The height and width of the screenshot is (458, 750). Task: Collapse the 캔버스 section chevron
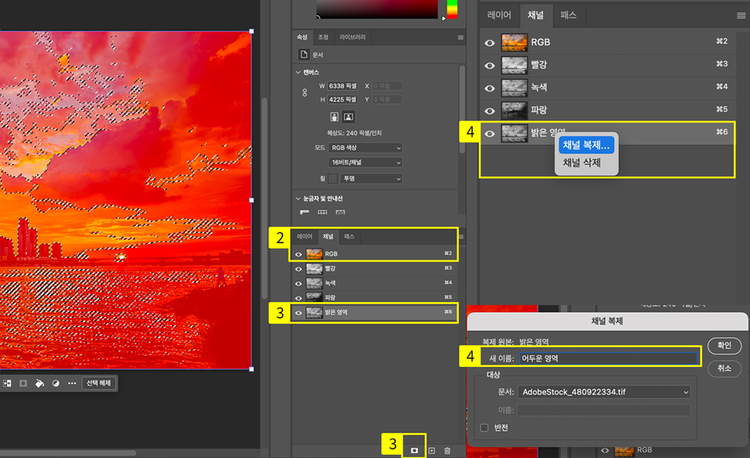(298, 72)
